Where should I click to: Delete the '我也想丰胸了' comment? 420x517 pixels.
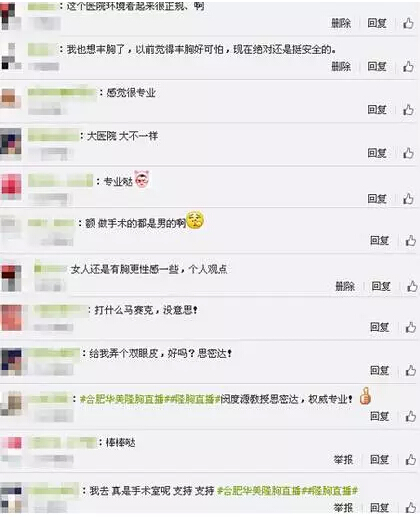pyautogui.click(x=341, y=67)
